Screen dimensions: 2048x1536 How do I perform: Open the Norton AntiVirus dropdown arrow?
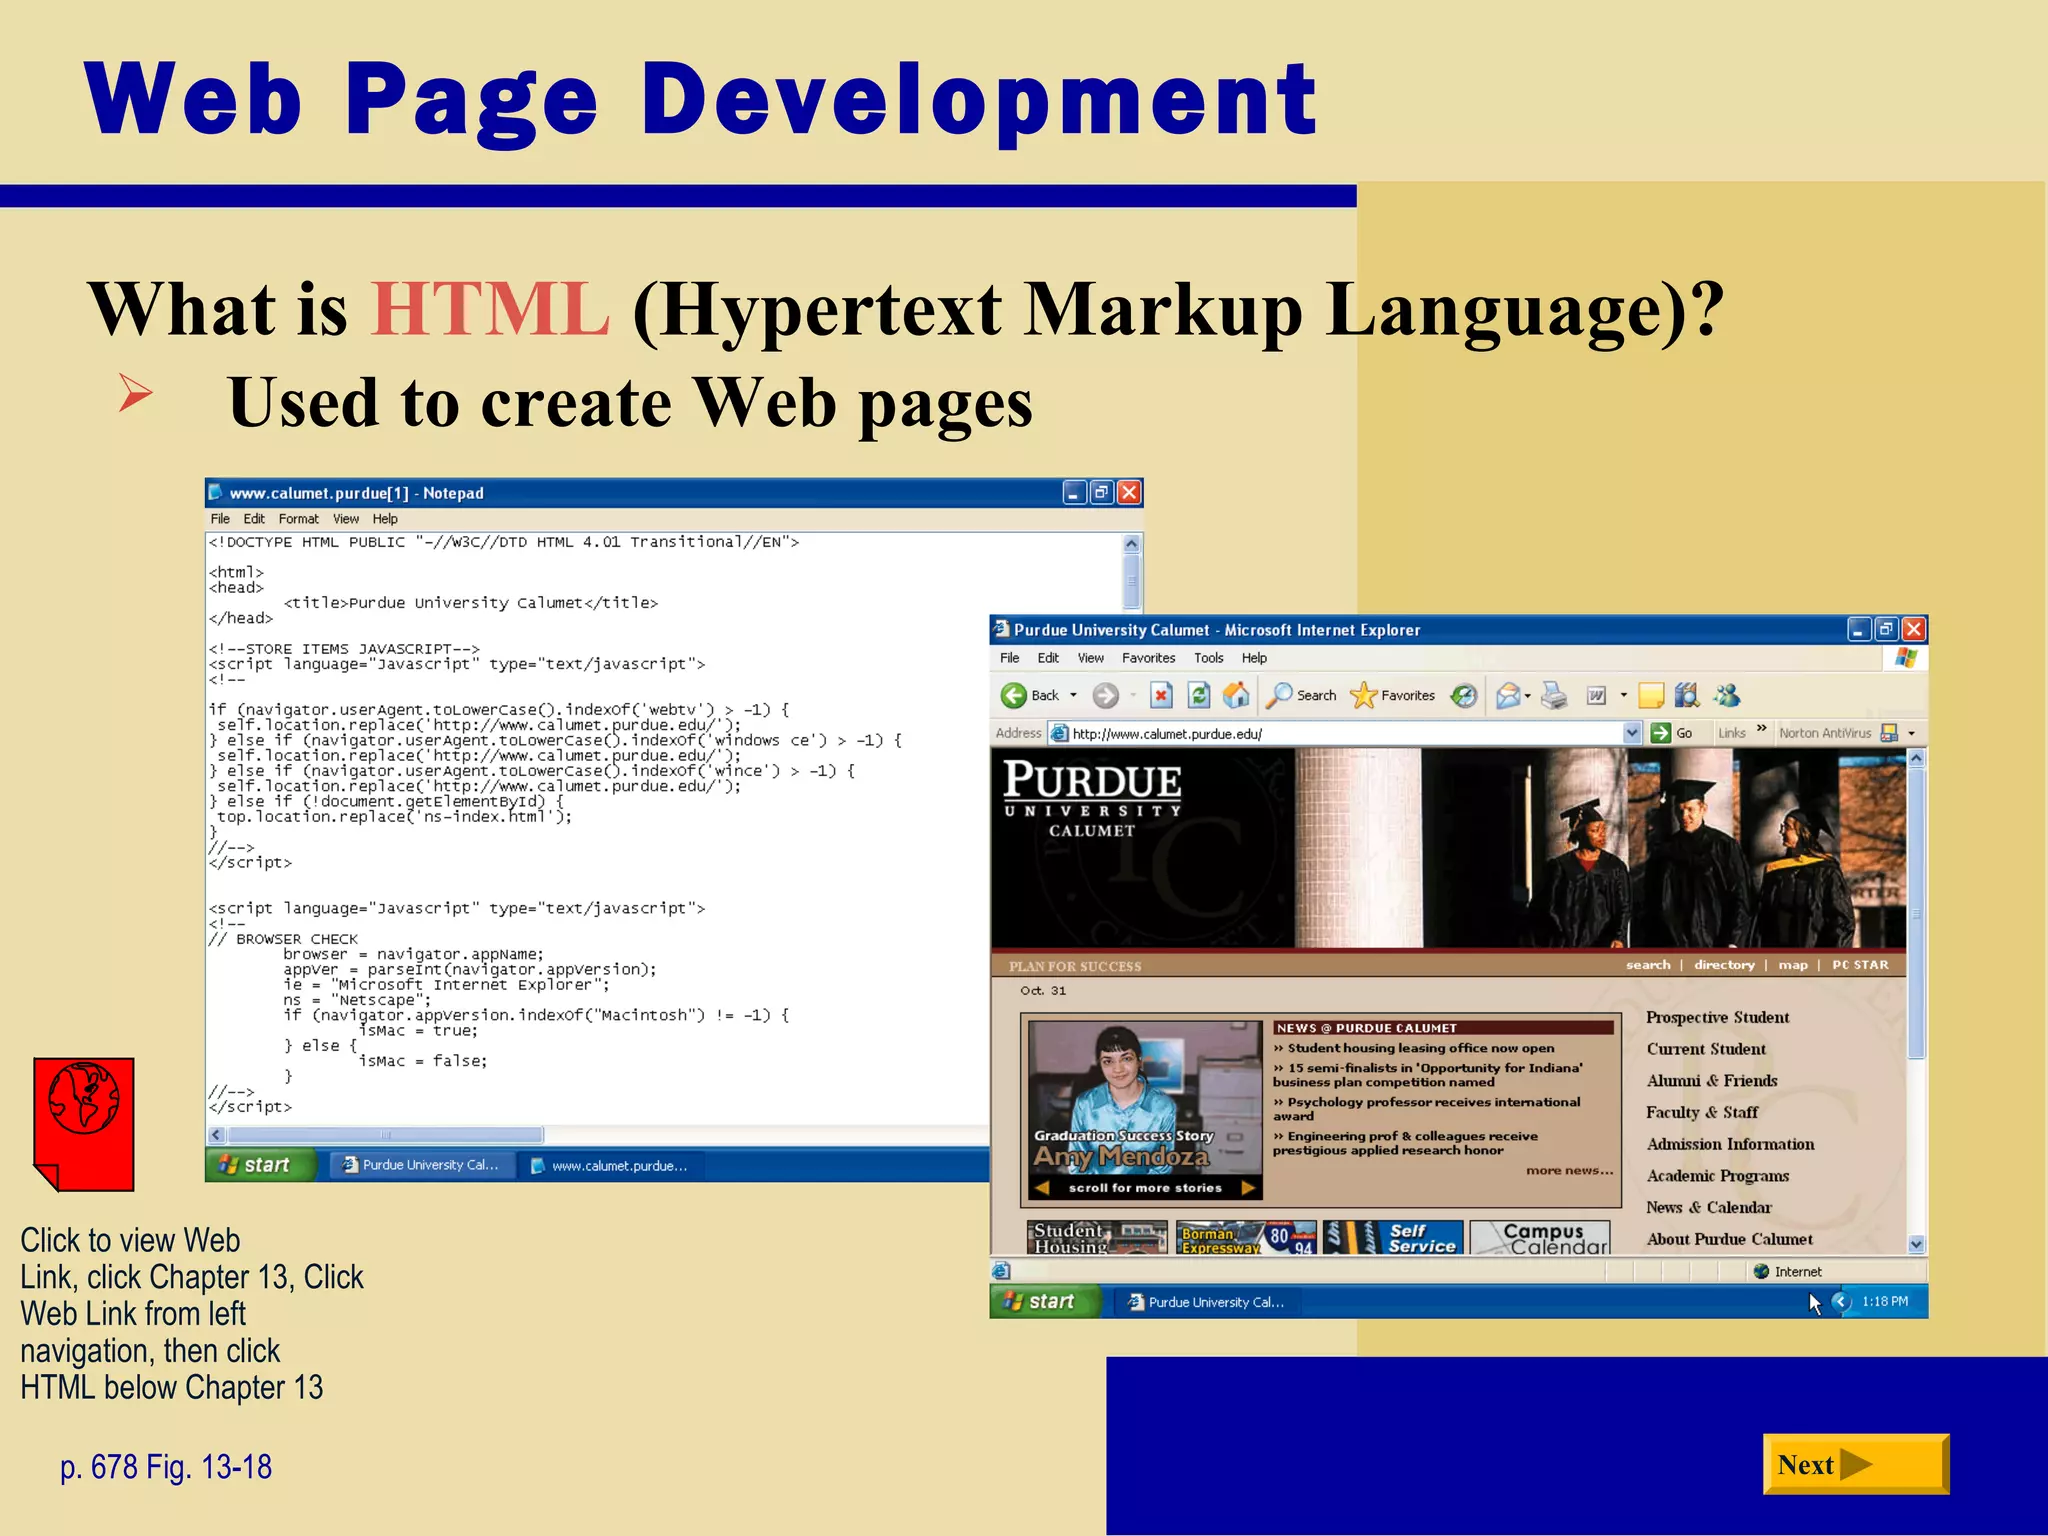[1911, 733]
